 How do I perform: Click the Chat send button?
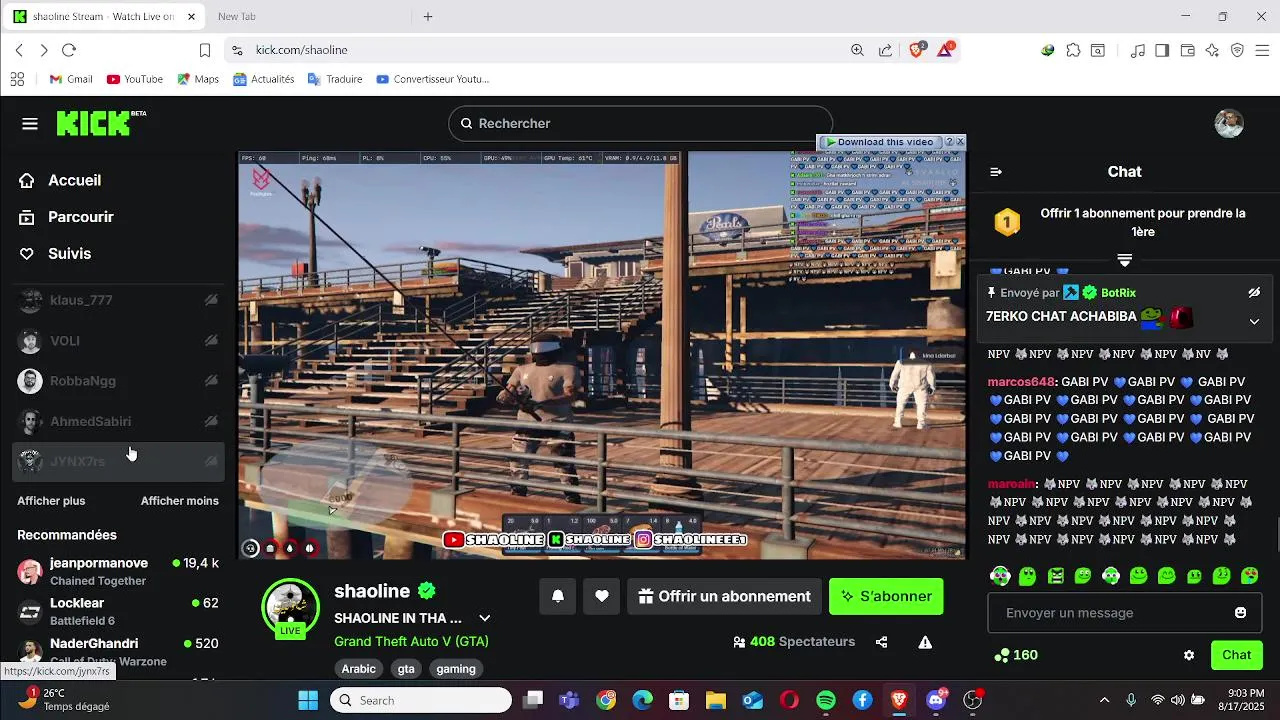[1237, 655]
